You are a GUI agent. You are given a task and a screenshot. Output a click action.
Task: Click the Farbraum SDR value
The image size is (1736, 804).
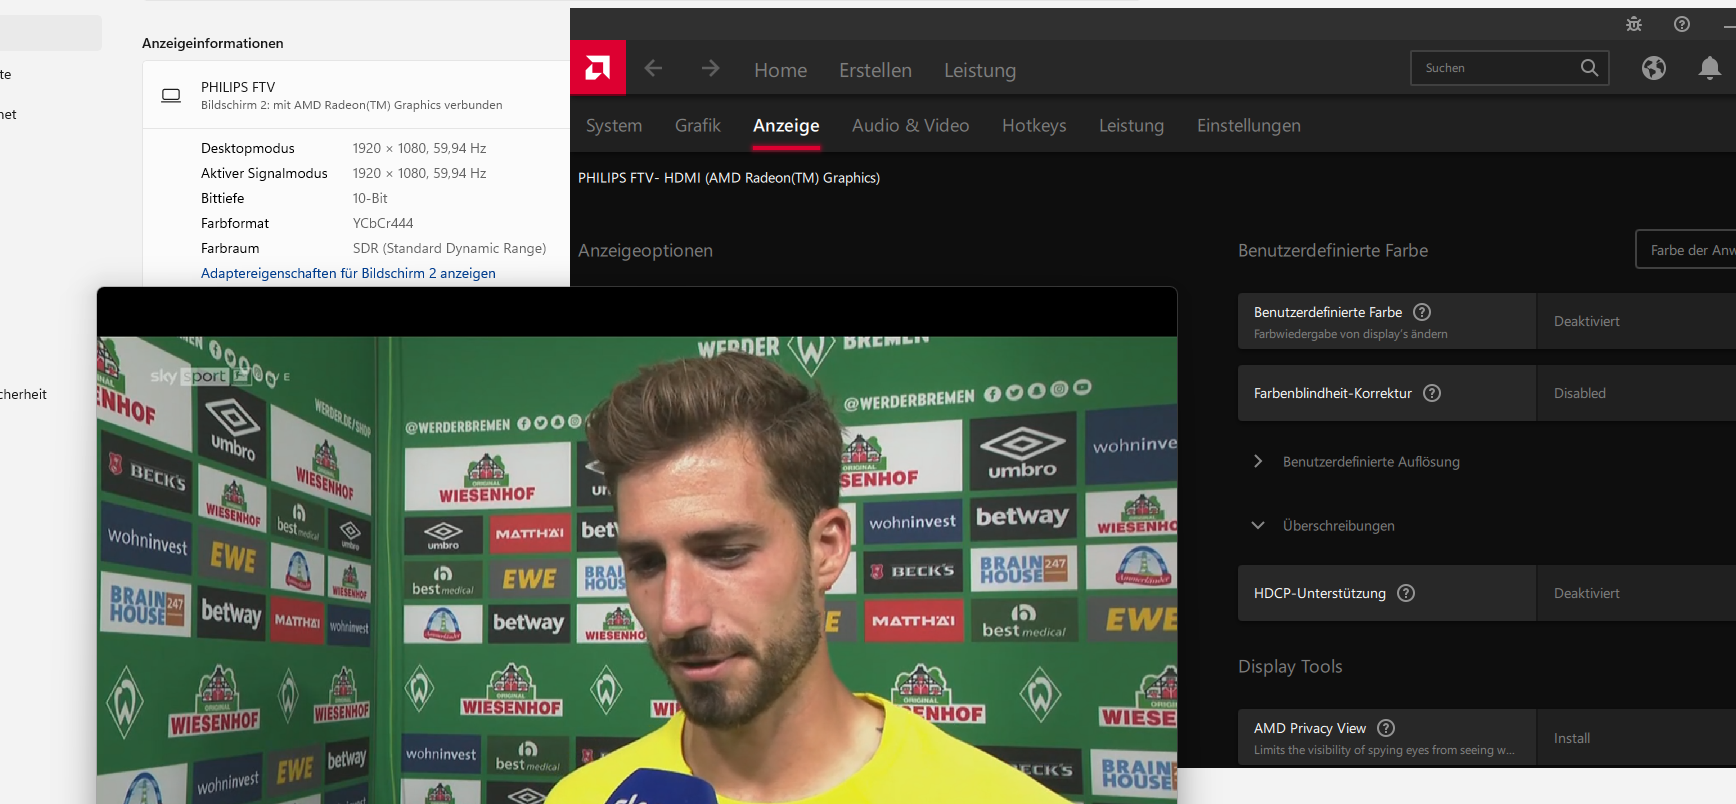[x=449, y=248]
